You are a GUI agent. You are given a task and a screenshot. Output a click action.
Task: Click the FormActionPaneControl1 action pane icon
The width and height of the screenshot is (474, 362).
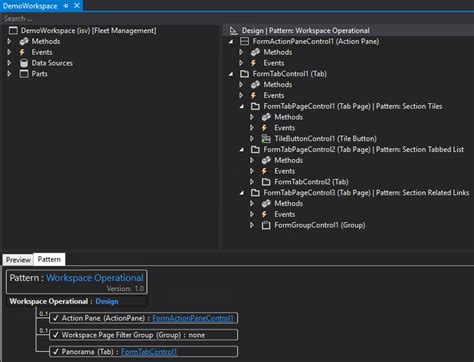click(x=244, y=41)
